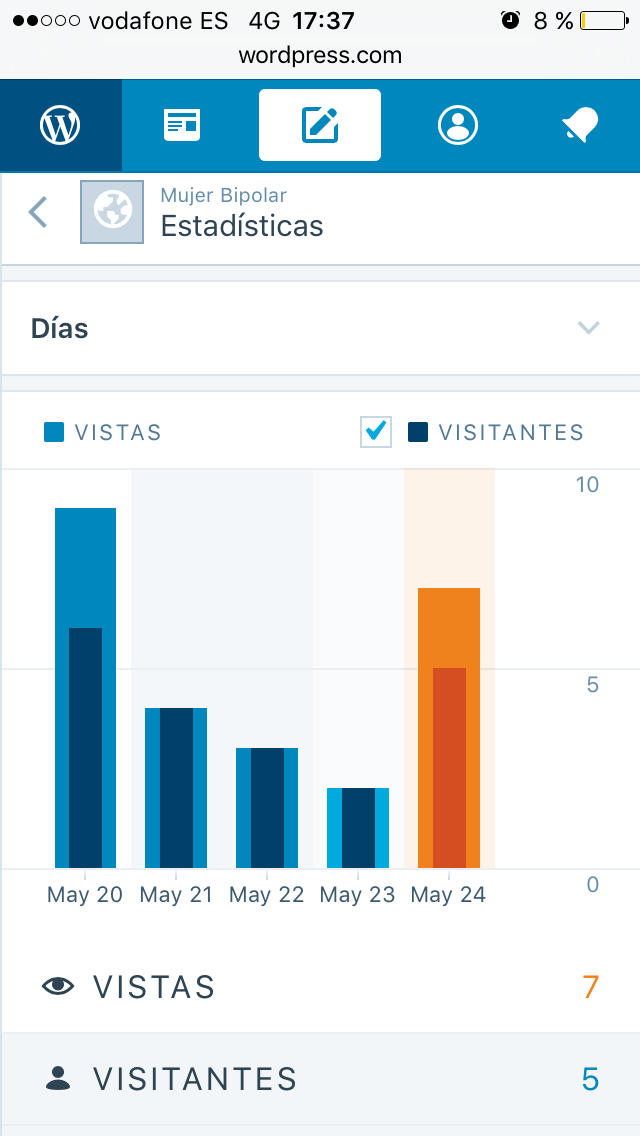Open the profile avatar icon
Viewport: 640px width, 1136px height.
tap(458, 126)
